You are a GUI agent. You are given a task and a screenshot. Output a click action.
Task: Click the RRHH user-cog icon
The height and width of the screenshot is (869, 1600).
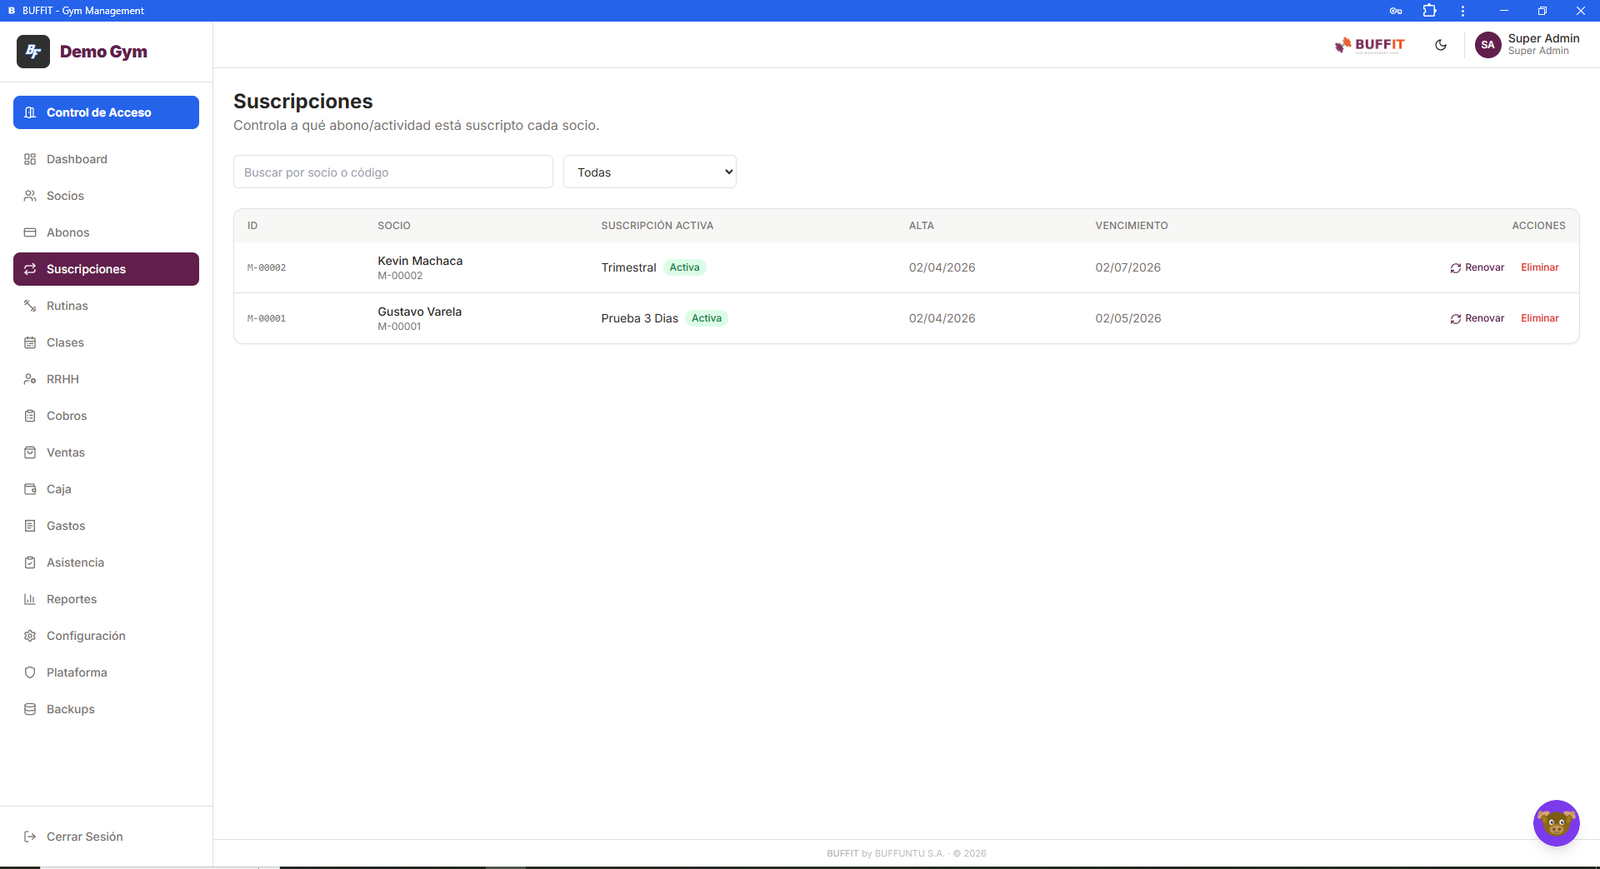coord(30,379)
